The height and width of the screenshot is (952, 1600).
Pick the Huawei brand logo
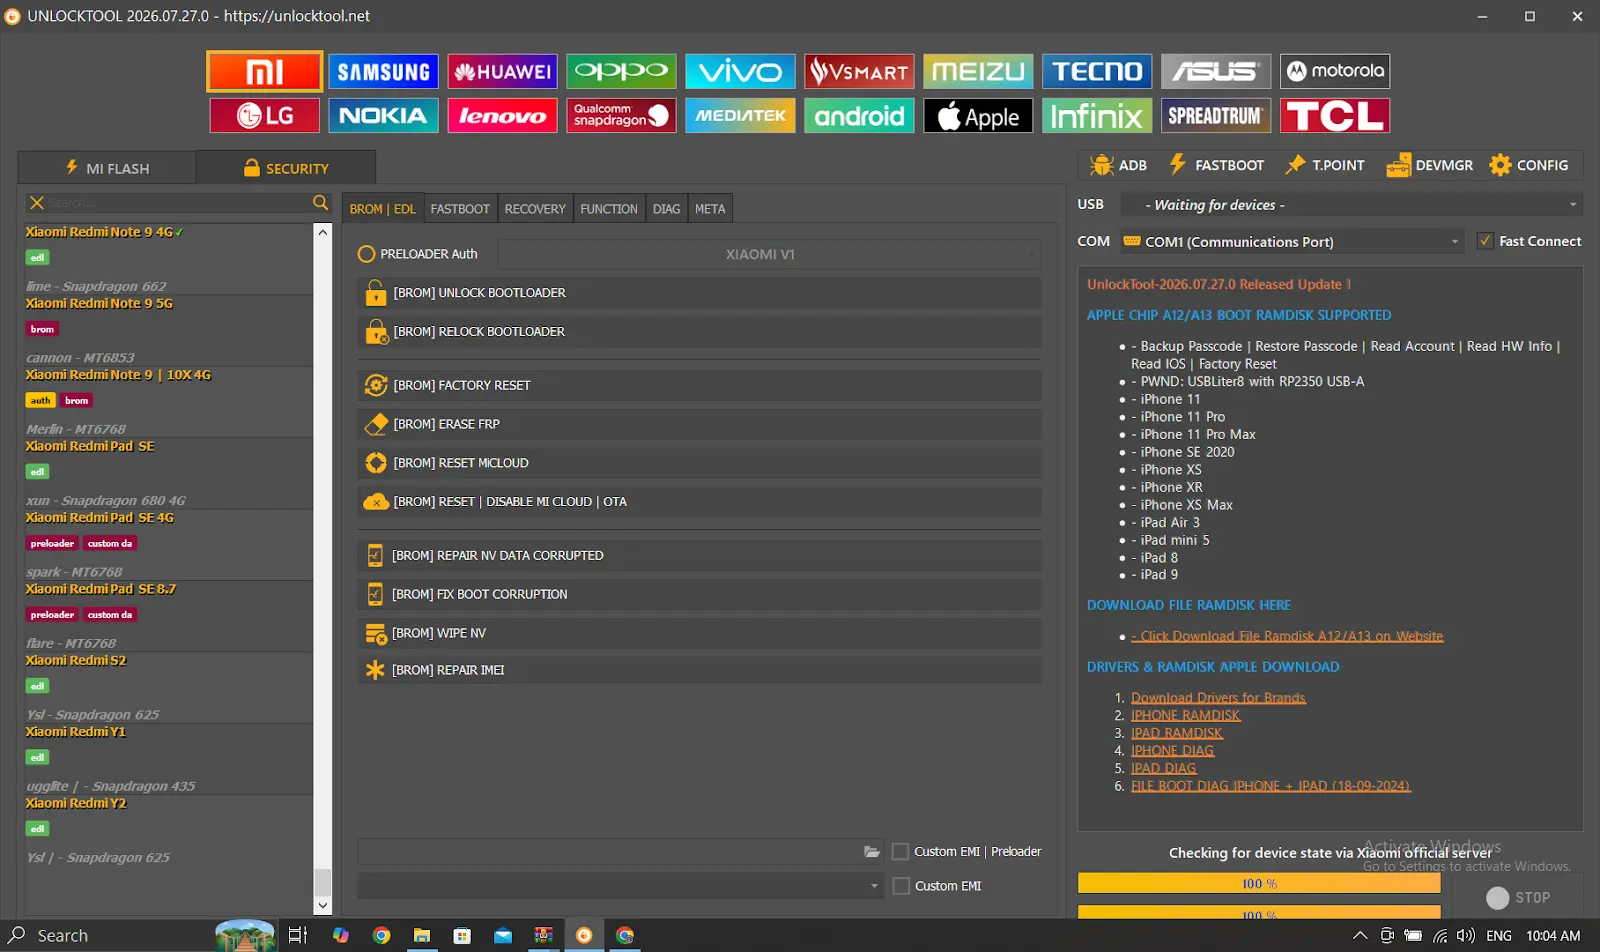502,71
